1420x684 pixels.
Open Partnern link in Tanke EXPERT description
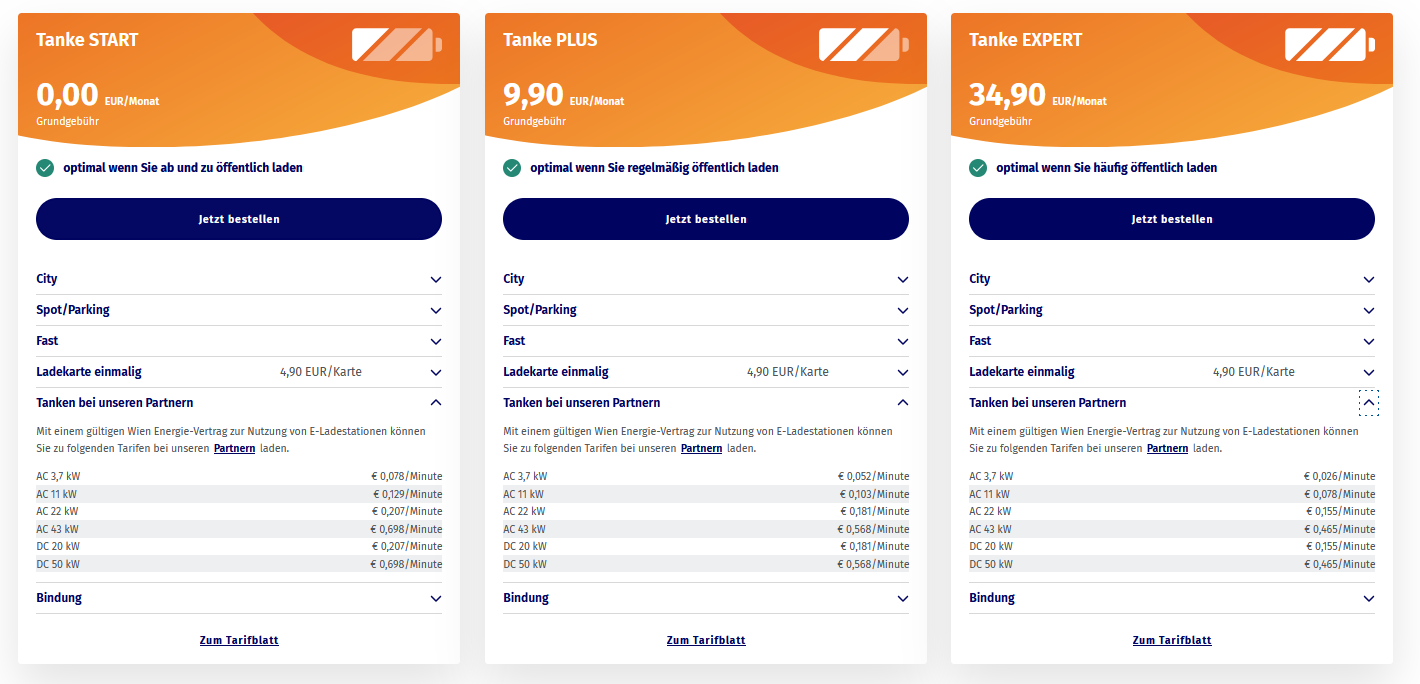1167,449
